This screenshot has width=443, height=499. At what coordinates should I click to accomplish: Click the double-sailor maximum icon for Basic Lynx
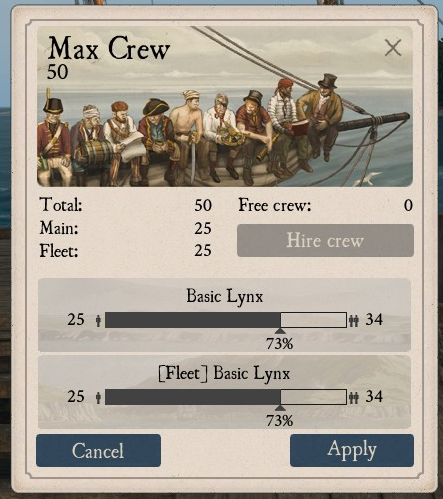[354, 320]
